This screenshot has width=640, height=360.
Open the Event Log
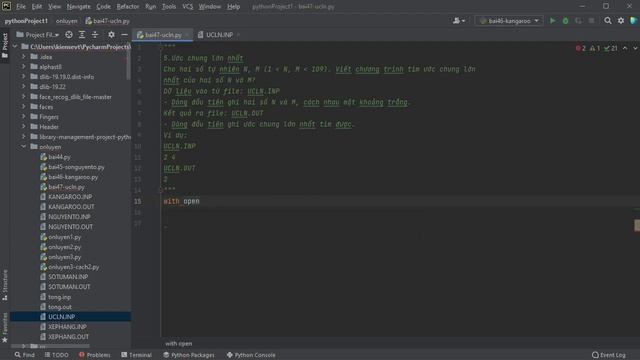click(609, 355)
